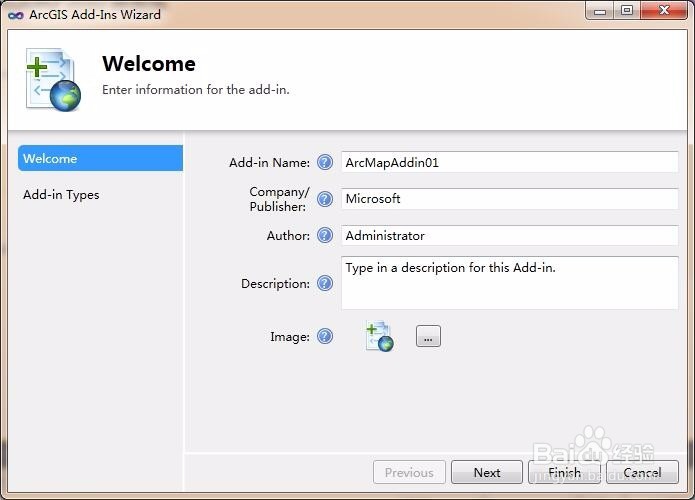Screen dimensions: 695x500
Task: Click the 'Add-in Name:' label
Action: pos(269,163)
